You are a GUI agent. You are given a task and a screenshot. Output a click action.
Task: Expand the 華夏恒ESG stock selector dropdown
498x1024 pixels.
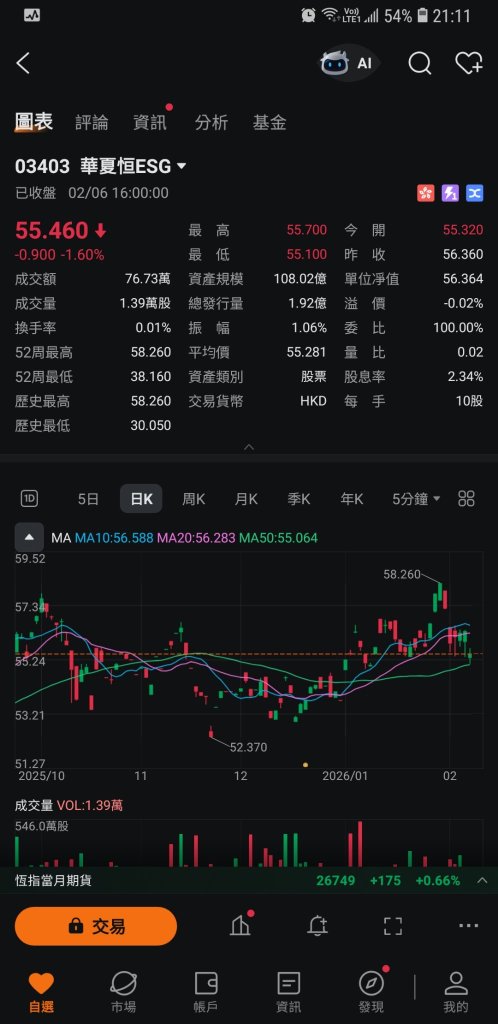coord(181,167)
